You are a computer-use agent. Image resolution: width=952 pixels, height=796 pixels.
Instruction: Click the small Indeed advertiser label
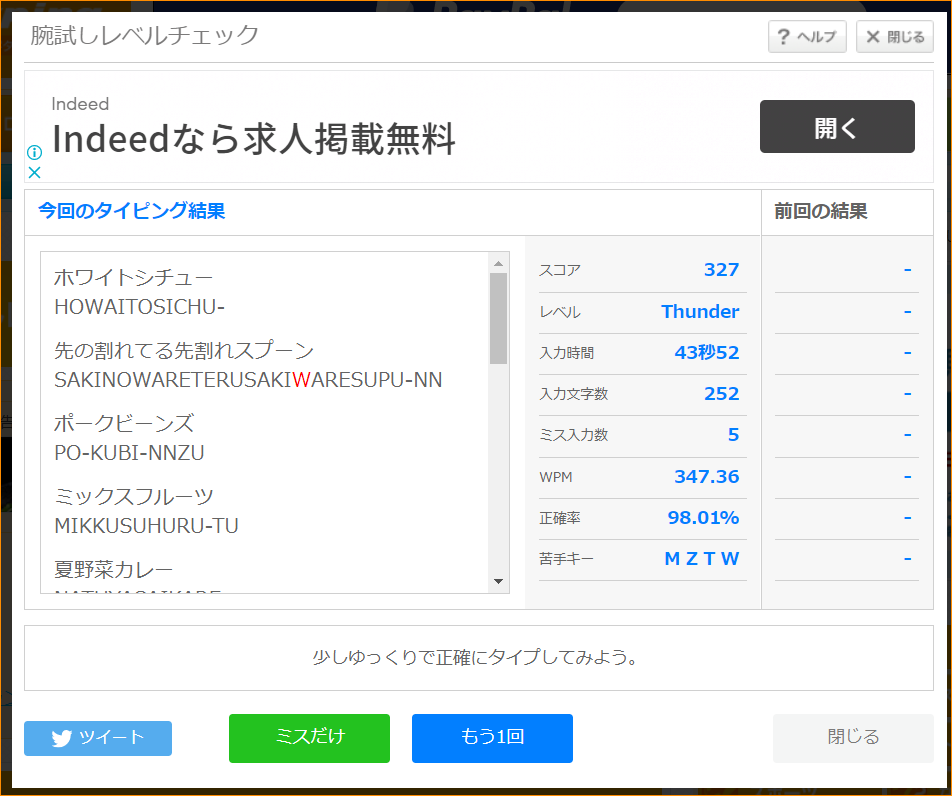tap(80, 104)
